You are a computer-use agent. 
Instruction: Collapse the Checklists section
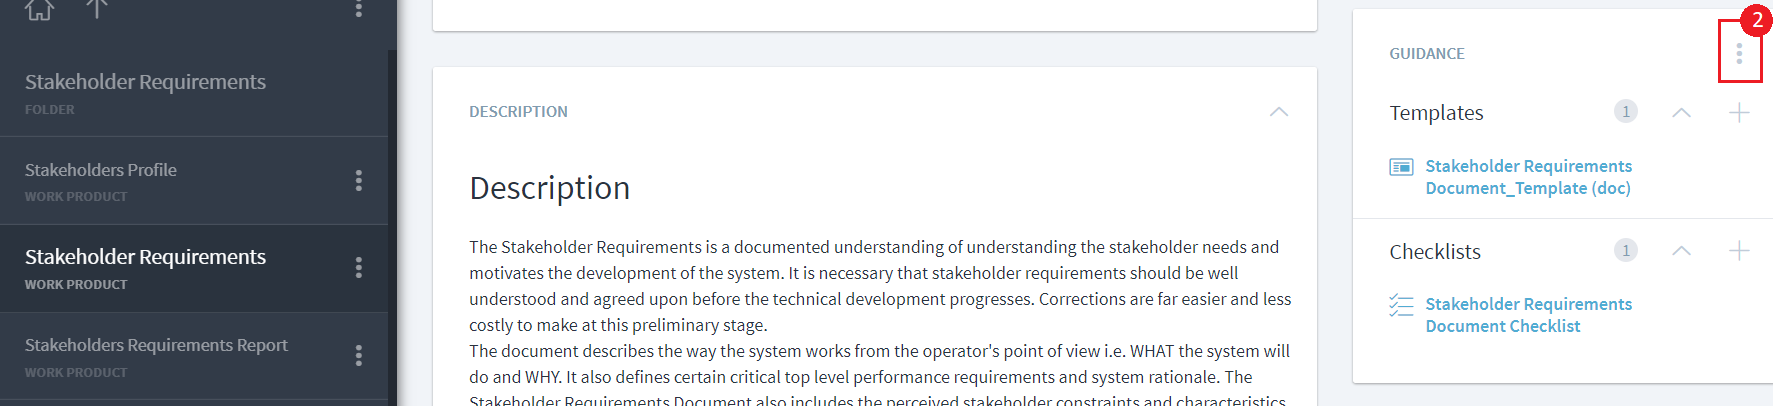click(x=1681, y=250)
